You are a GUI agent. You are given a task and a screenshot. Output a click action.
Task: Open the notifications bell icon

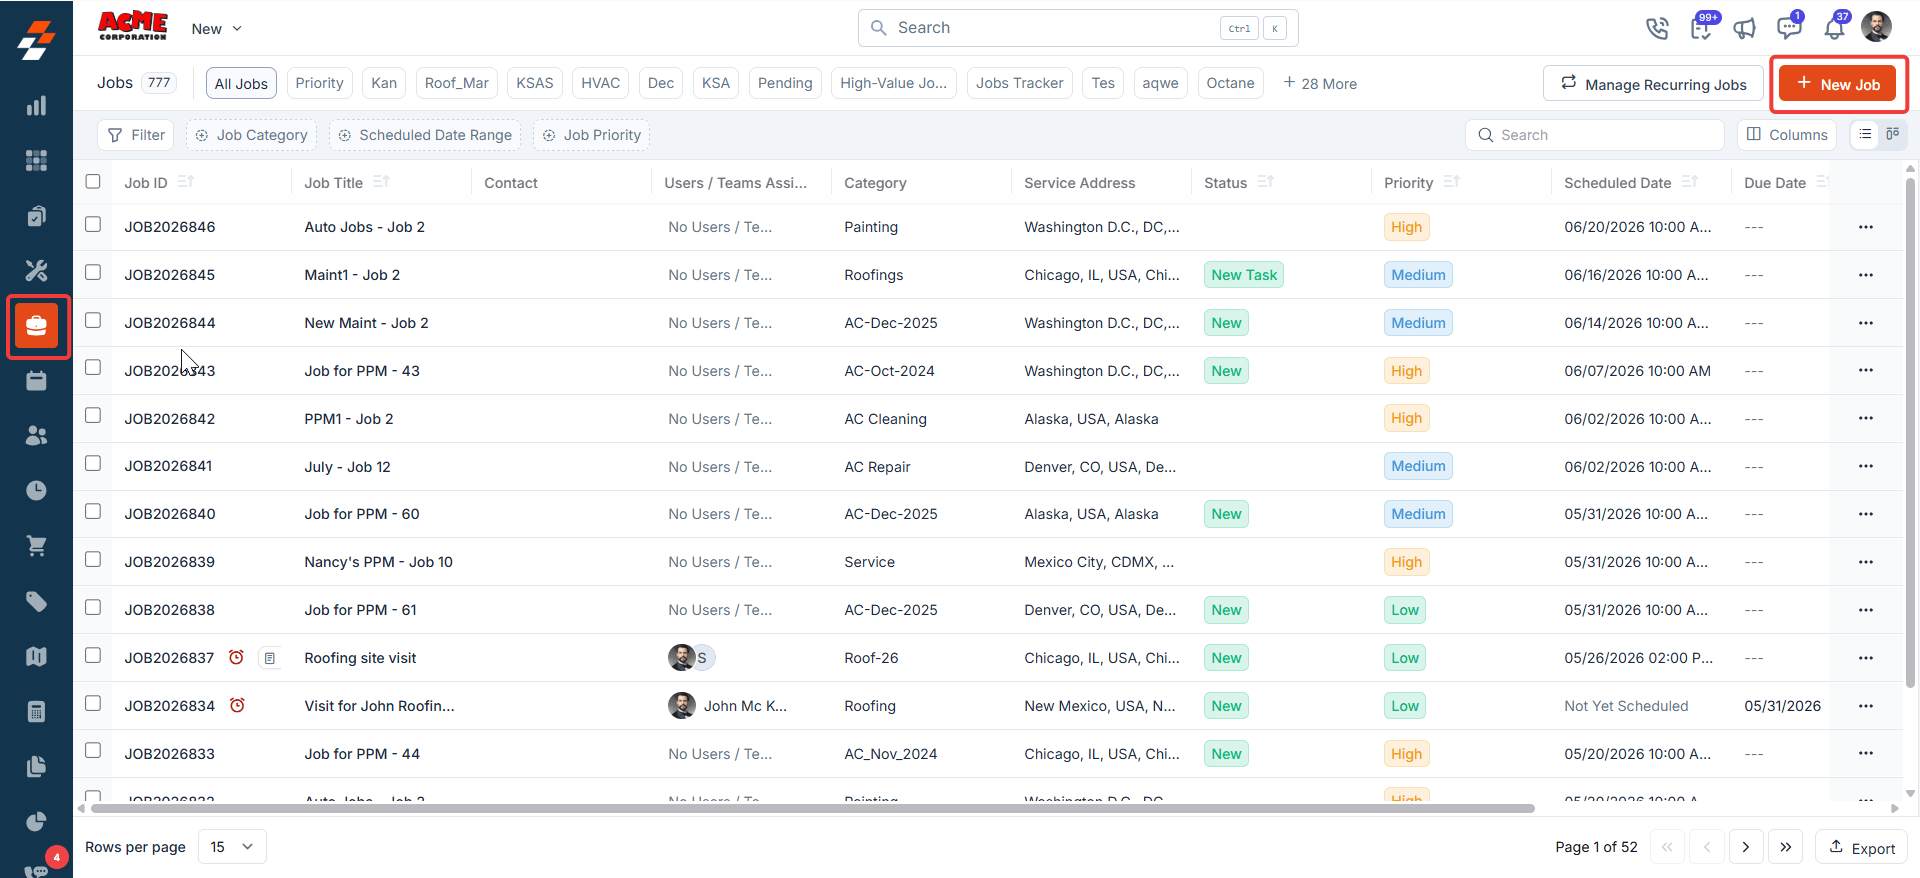[1834, 27]
